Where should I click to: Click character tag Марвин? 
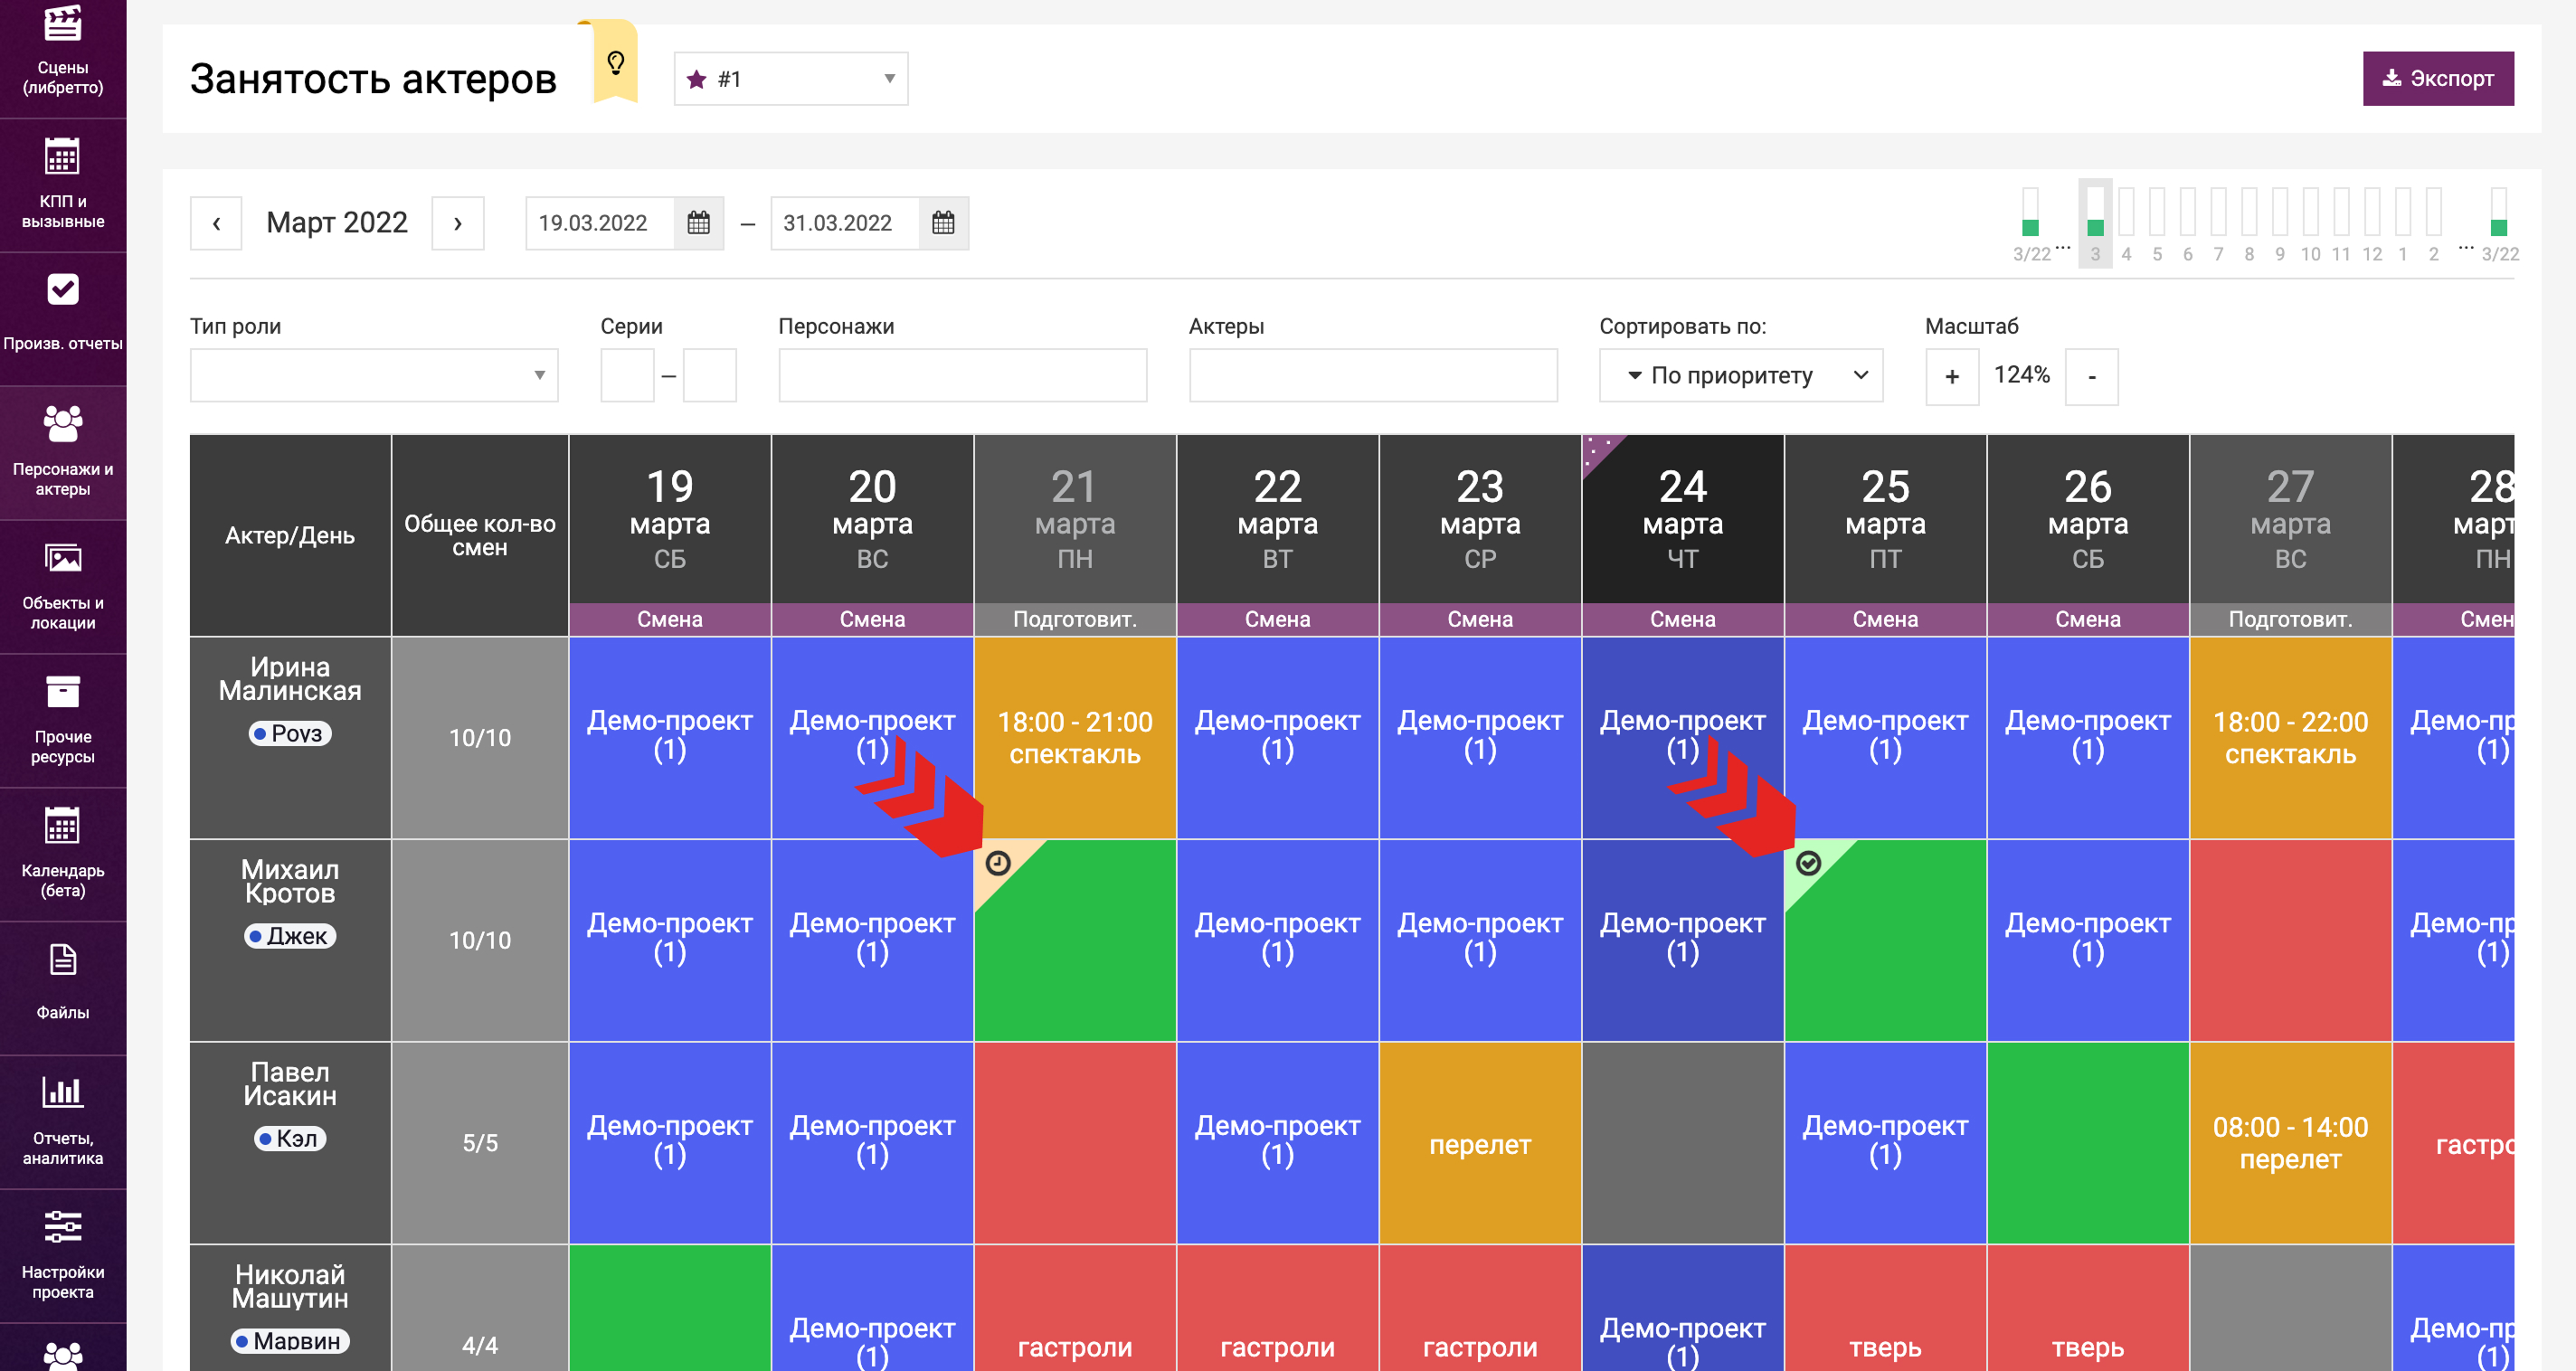[290, 1341]
